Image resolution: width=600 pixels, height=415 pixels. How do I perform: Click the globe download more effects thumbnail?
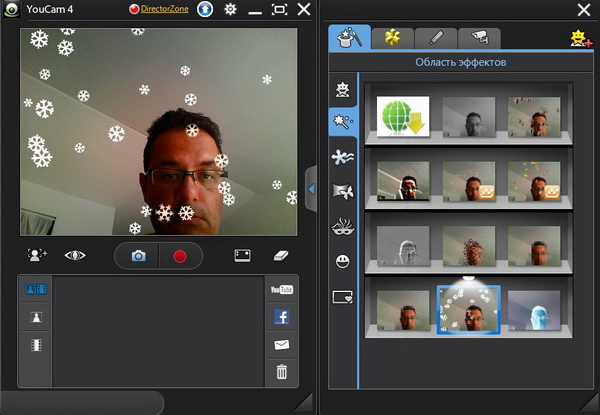[403, 117]
